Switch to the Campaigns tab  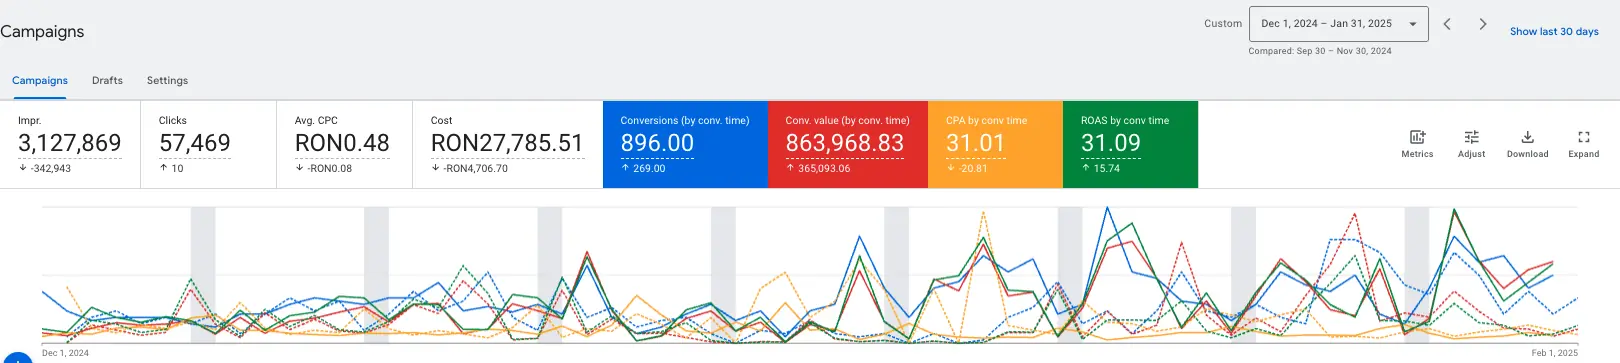(x=40, y=80)
